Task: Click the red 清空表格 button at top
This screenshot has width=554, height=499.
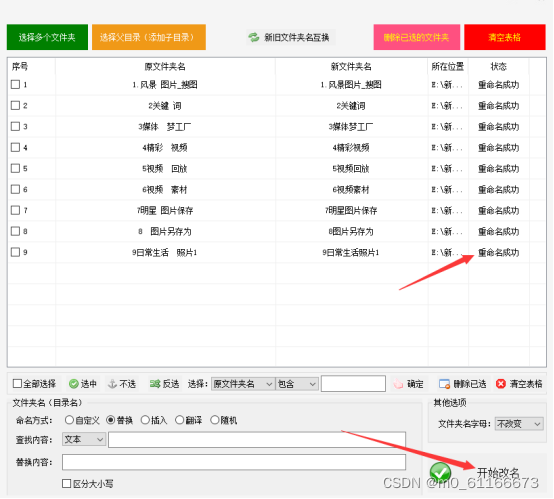Action: tap(505, 37)
